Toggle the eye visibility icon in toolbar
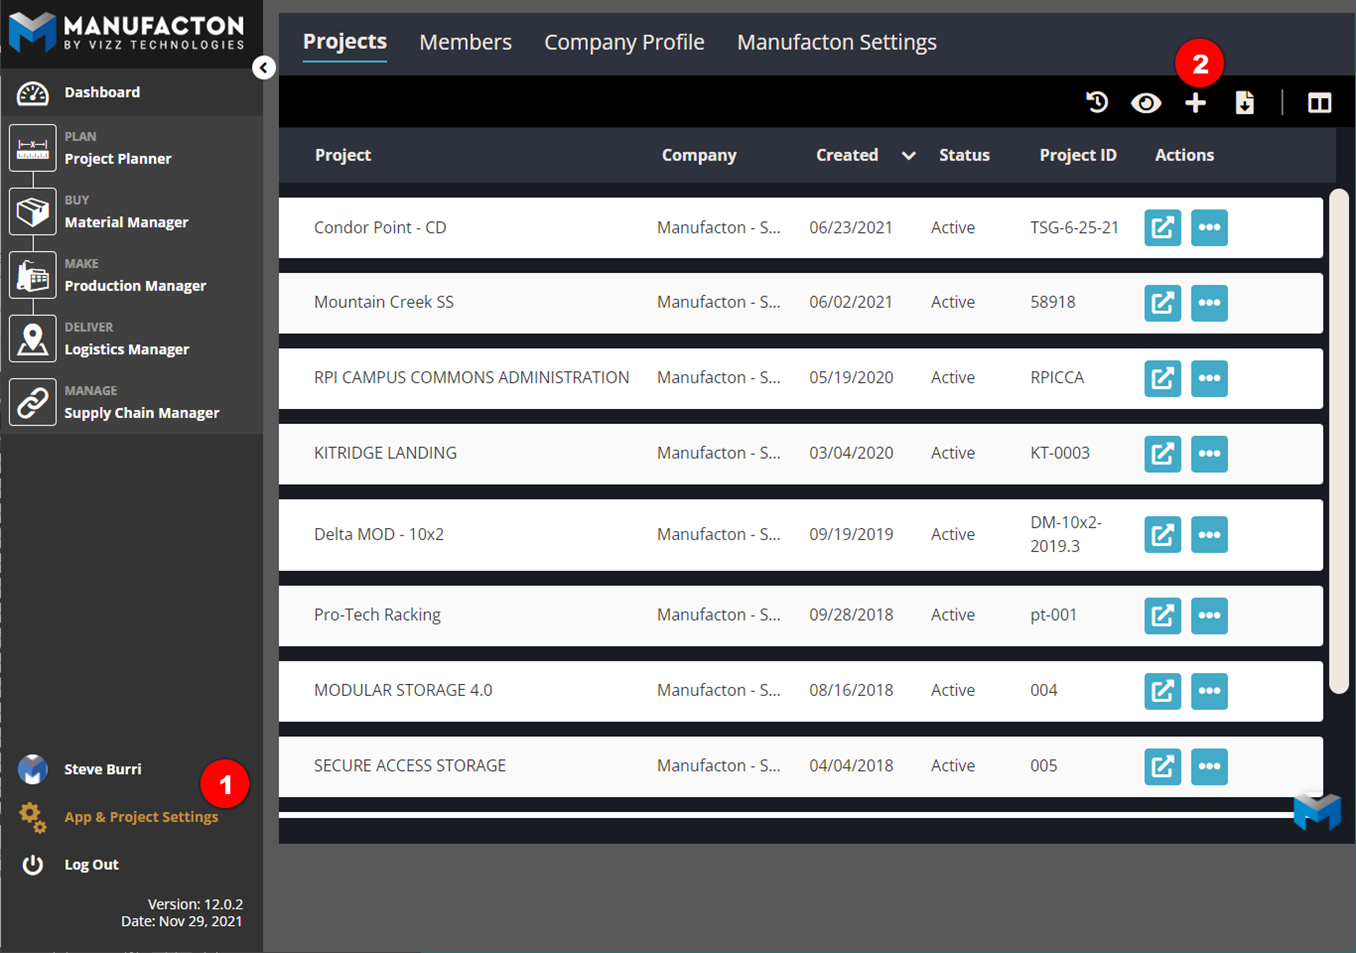Image resolution: width=1356 pixels, height=953 pixels. (1146, 103)
